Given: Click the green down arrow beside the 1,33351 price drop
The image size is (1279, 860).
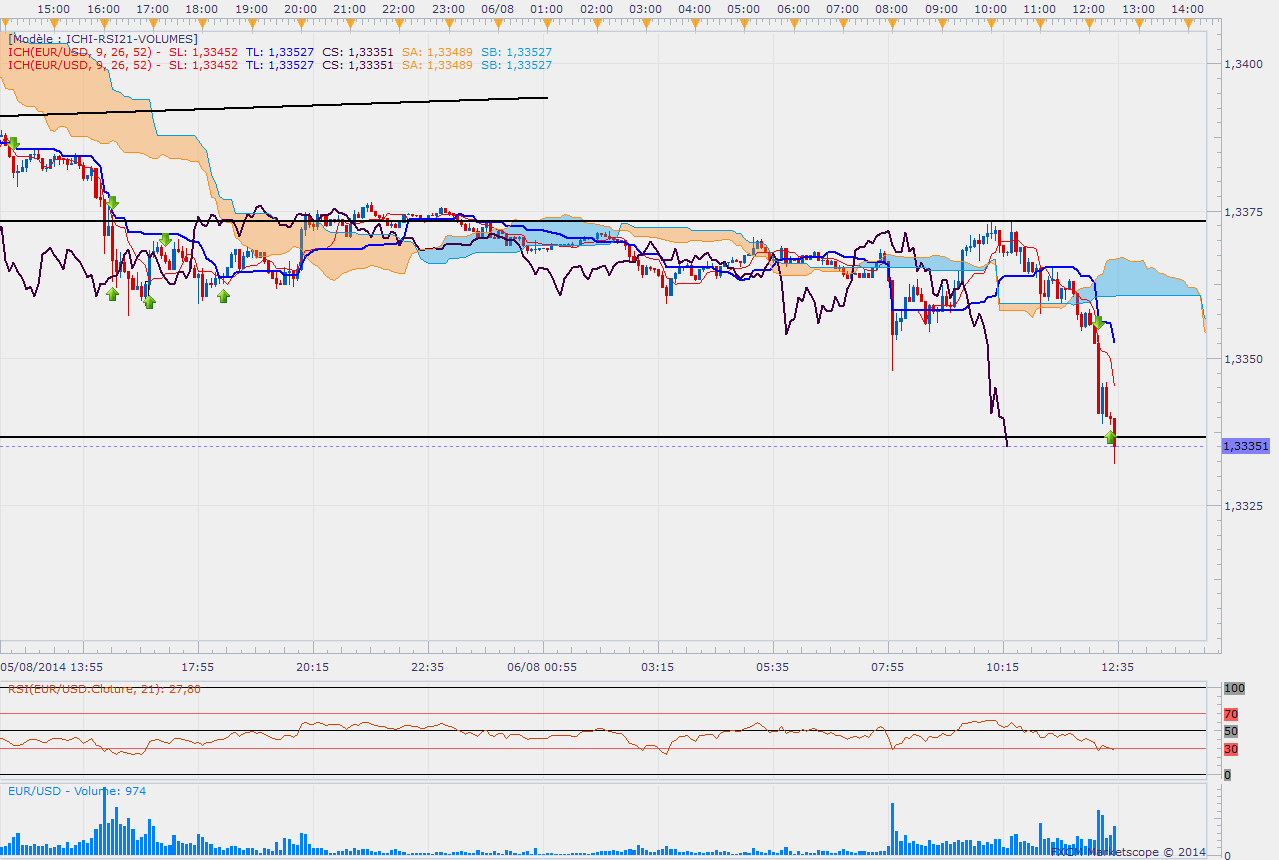Looking at the screenshot, I should pyautogui.click(x=1098, y=322).
